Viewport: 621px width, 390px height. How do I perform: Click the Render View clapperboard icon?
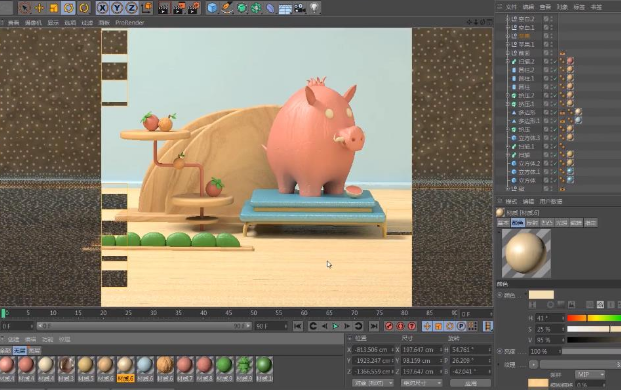point(163,8)
